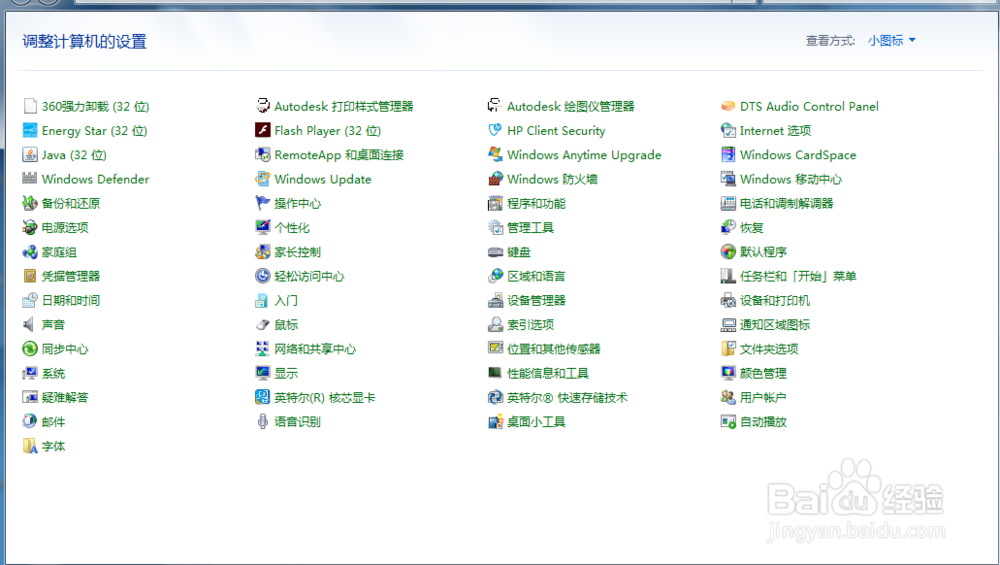
Task: Open 英特尔(R) 核芯显卡 link
Action: click(325, 397)
